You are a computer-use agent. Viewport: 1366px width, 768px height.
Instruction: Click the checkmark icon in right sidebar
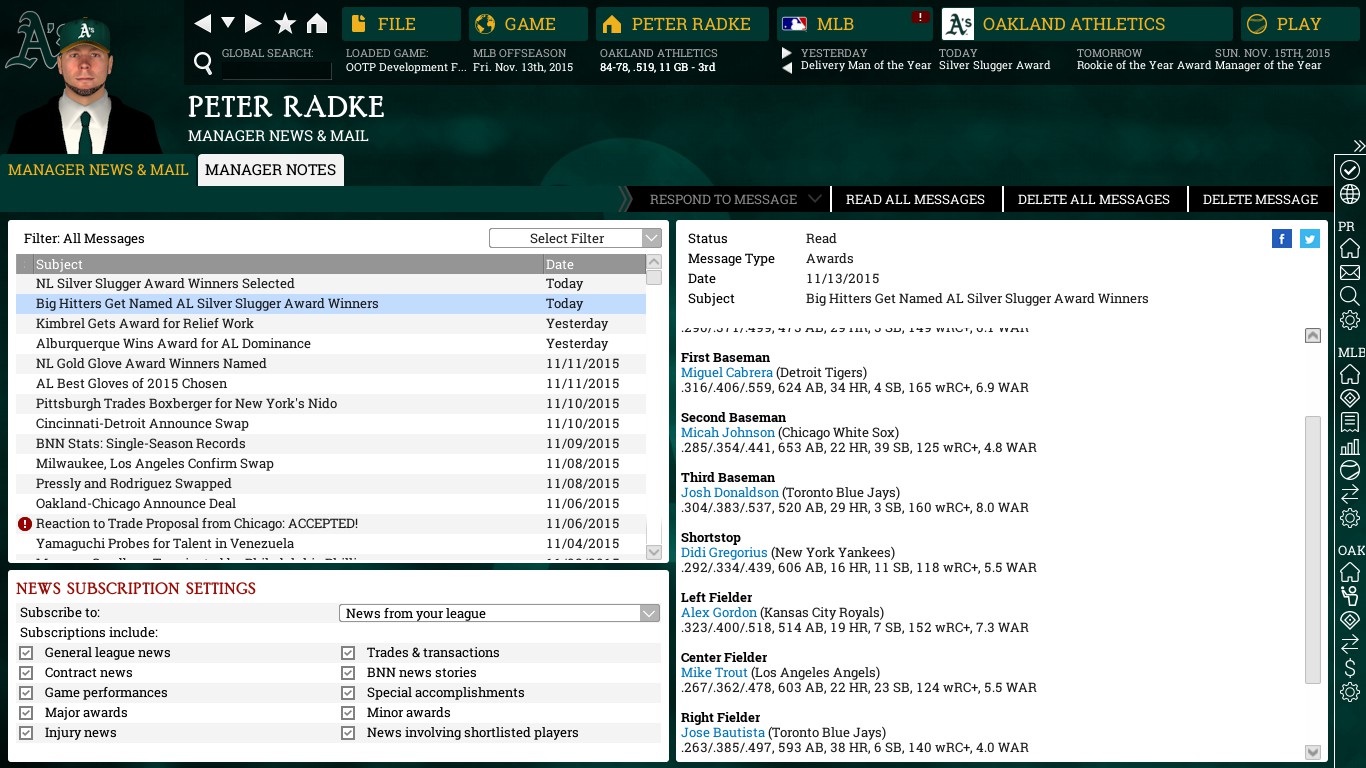point(1350,170)
